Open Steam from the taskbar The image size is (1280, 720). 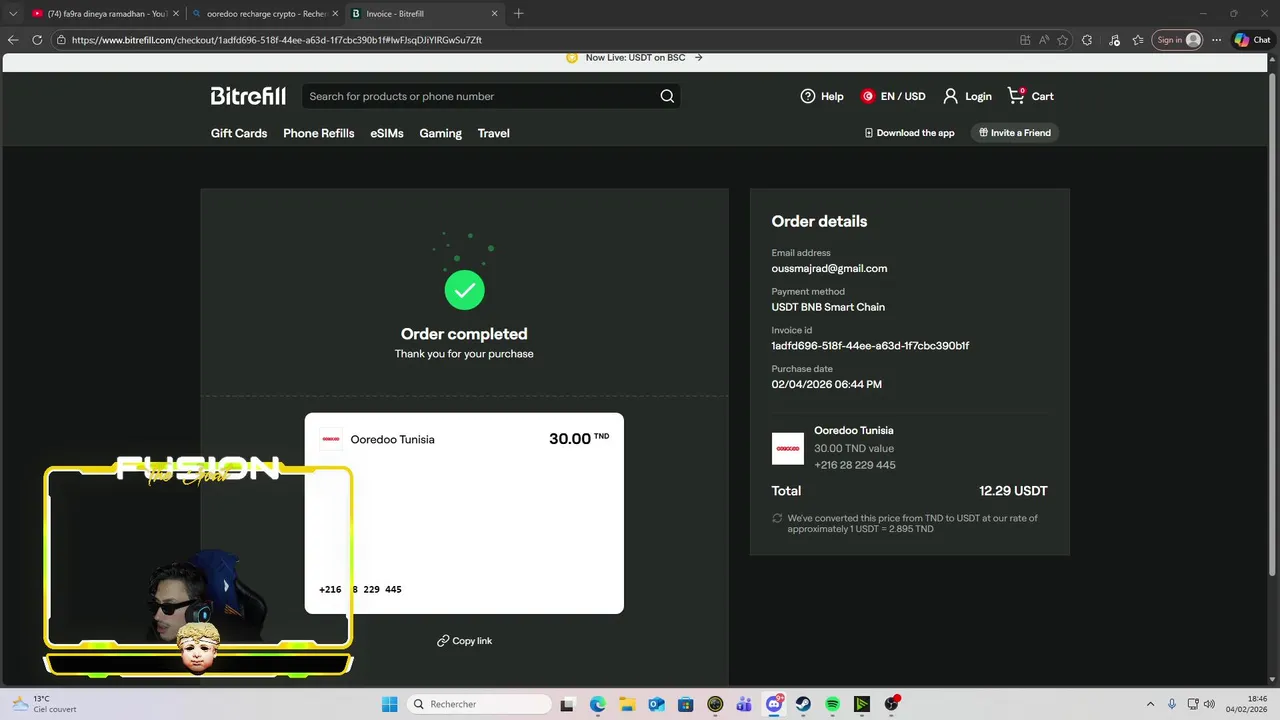click(803, 704)
